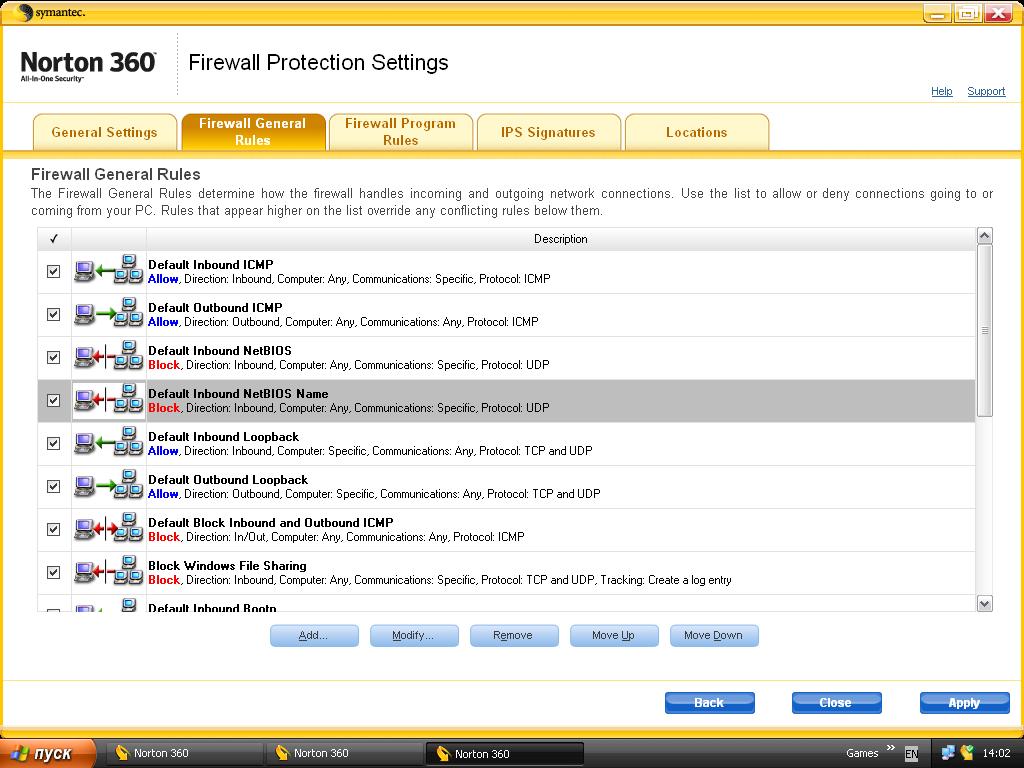Select the Firewall General Rules tab
The height and width of the screenshot is (768, 1024).
coord(253,132)
